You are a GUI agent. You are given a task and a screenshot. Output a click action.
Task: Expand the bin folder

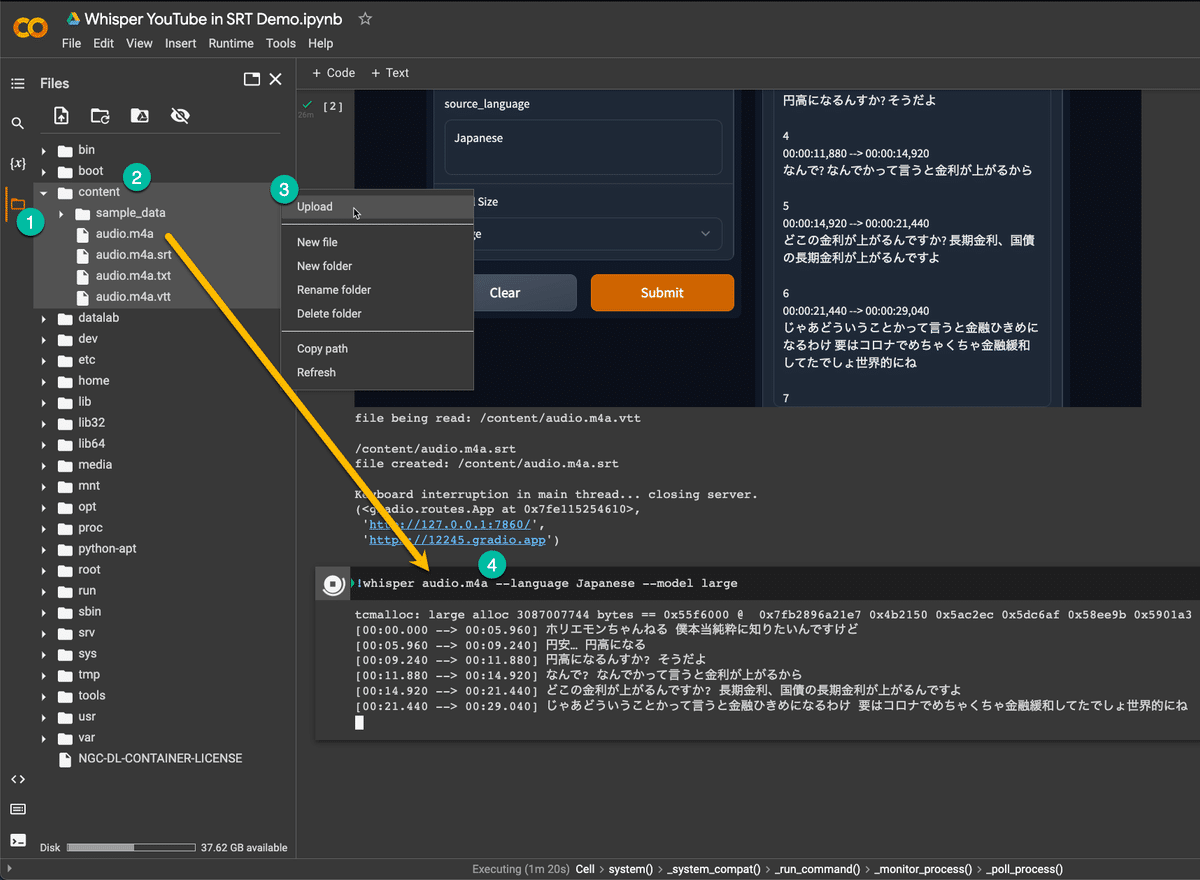44,151
